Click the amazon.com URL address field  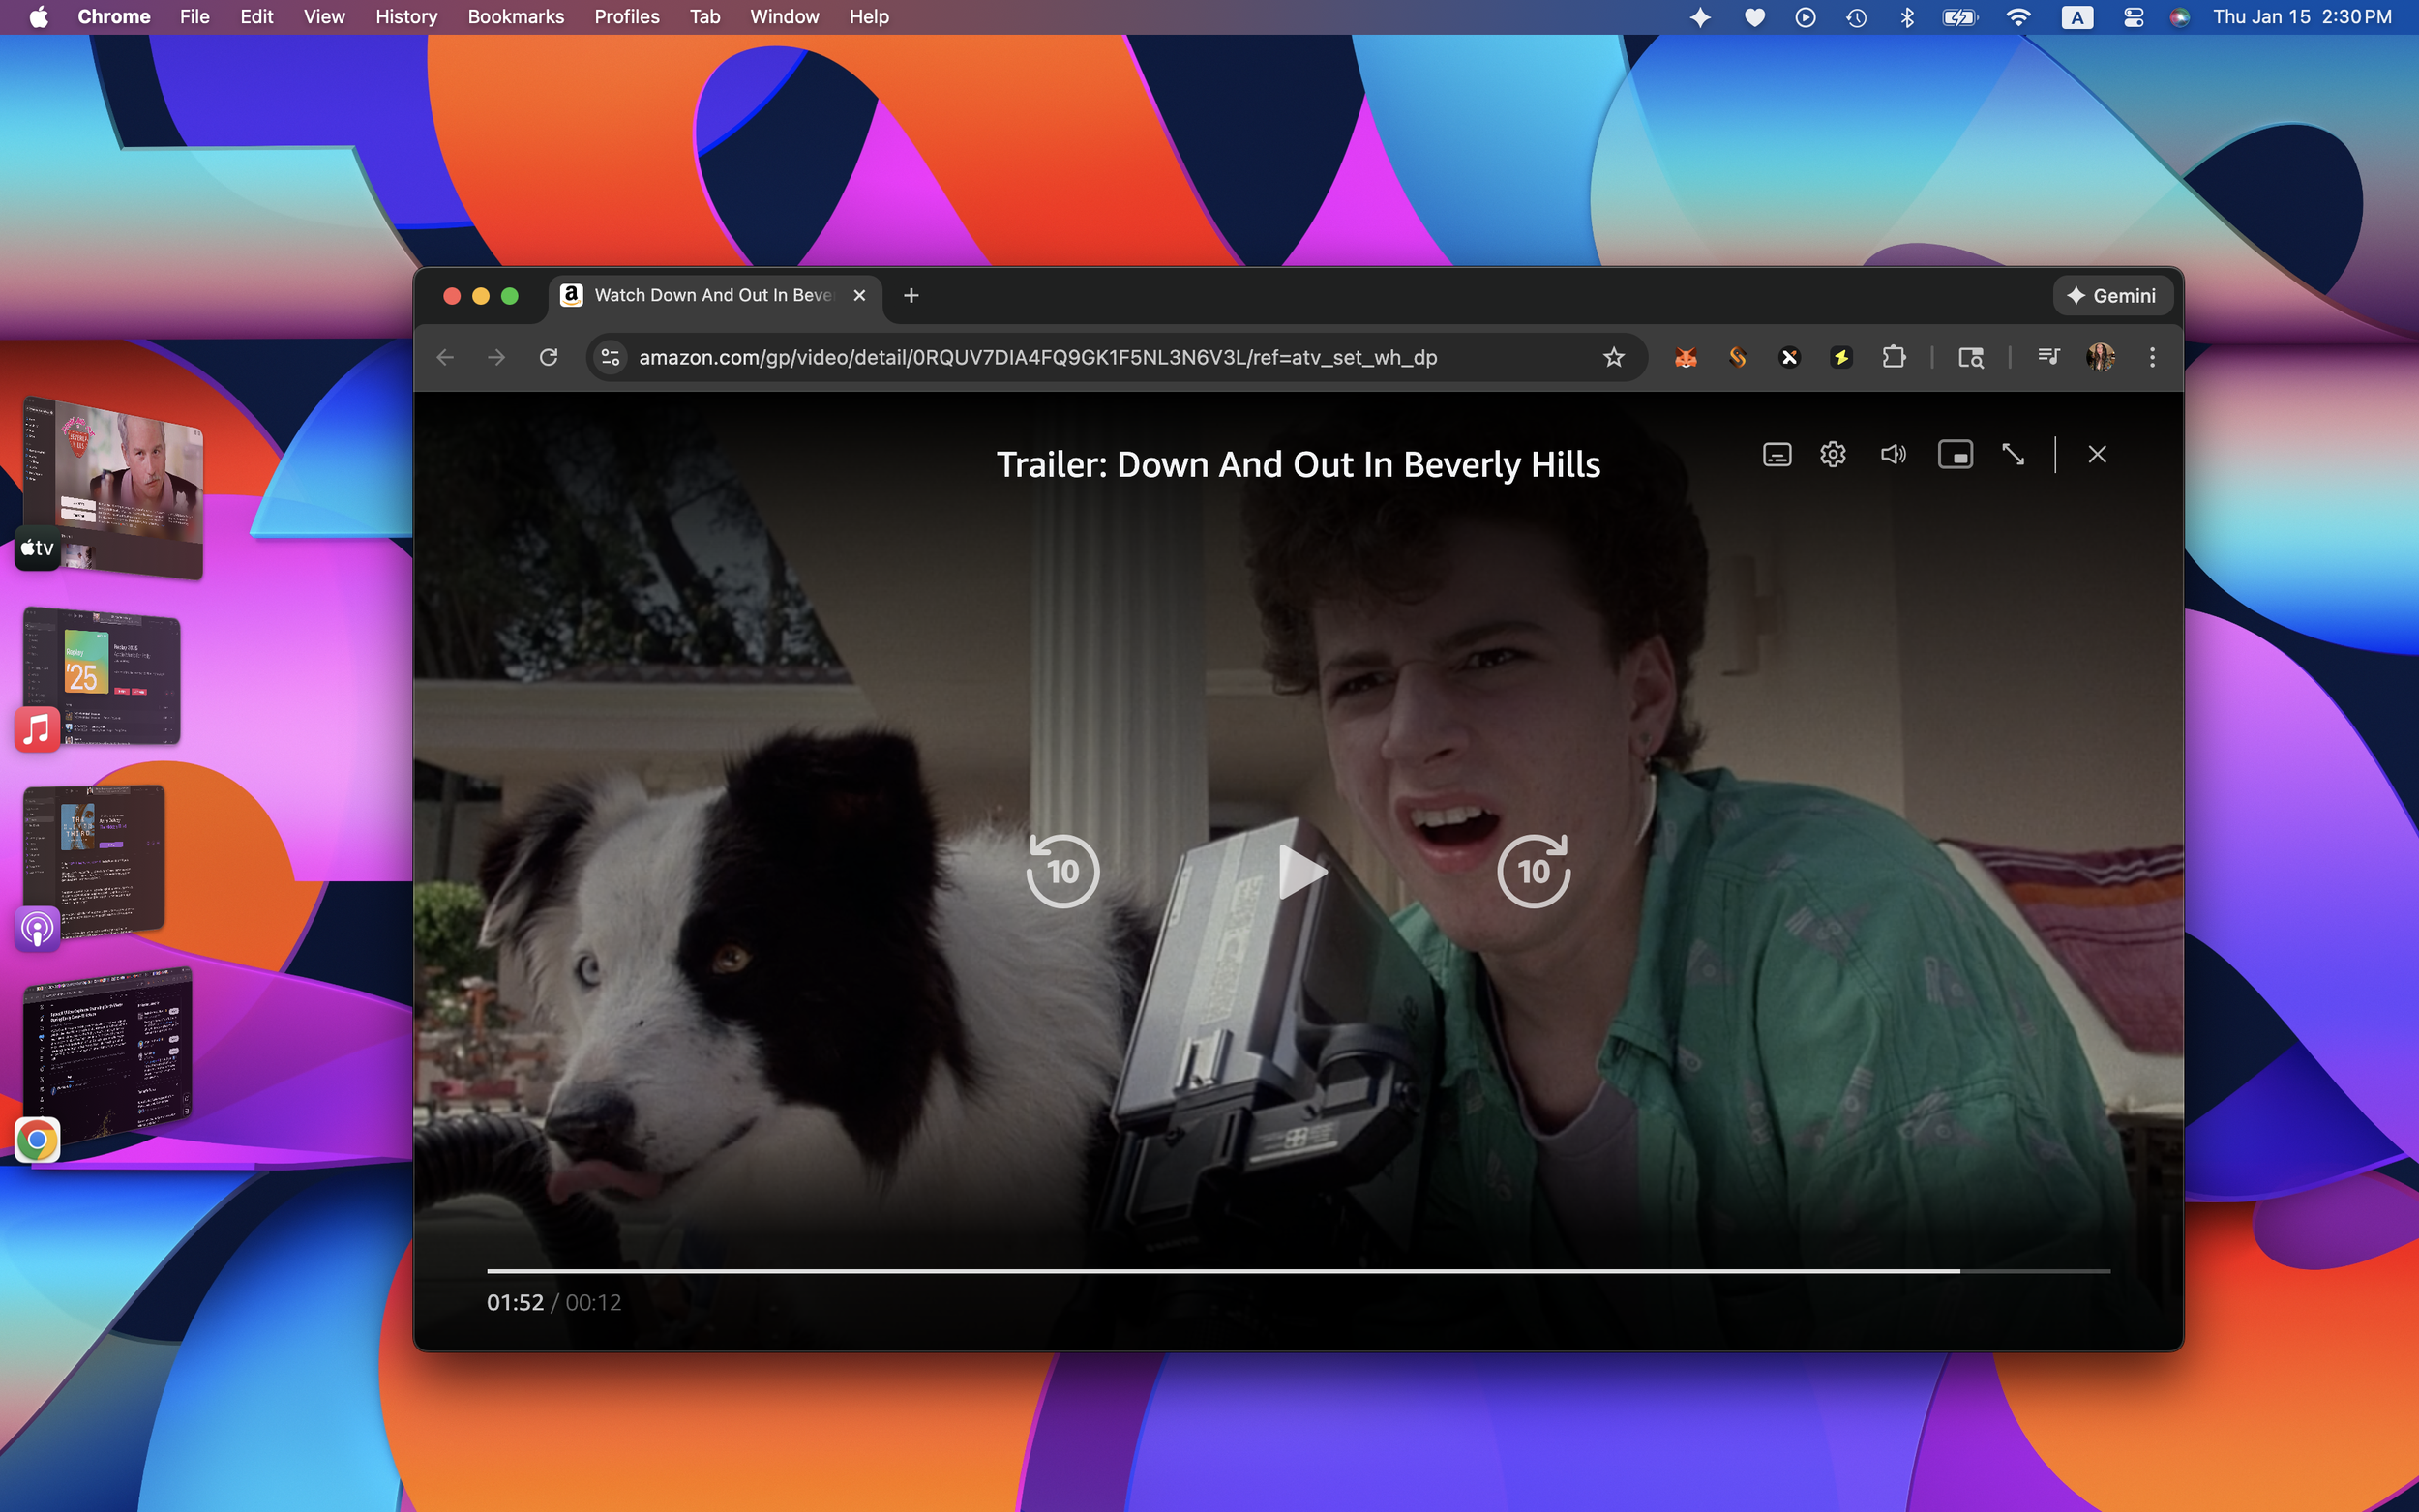click(x=1037, y=358)
